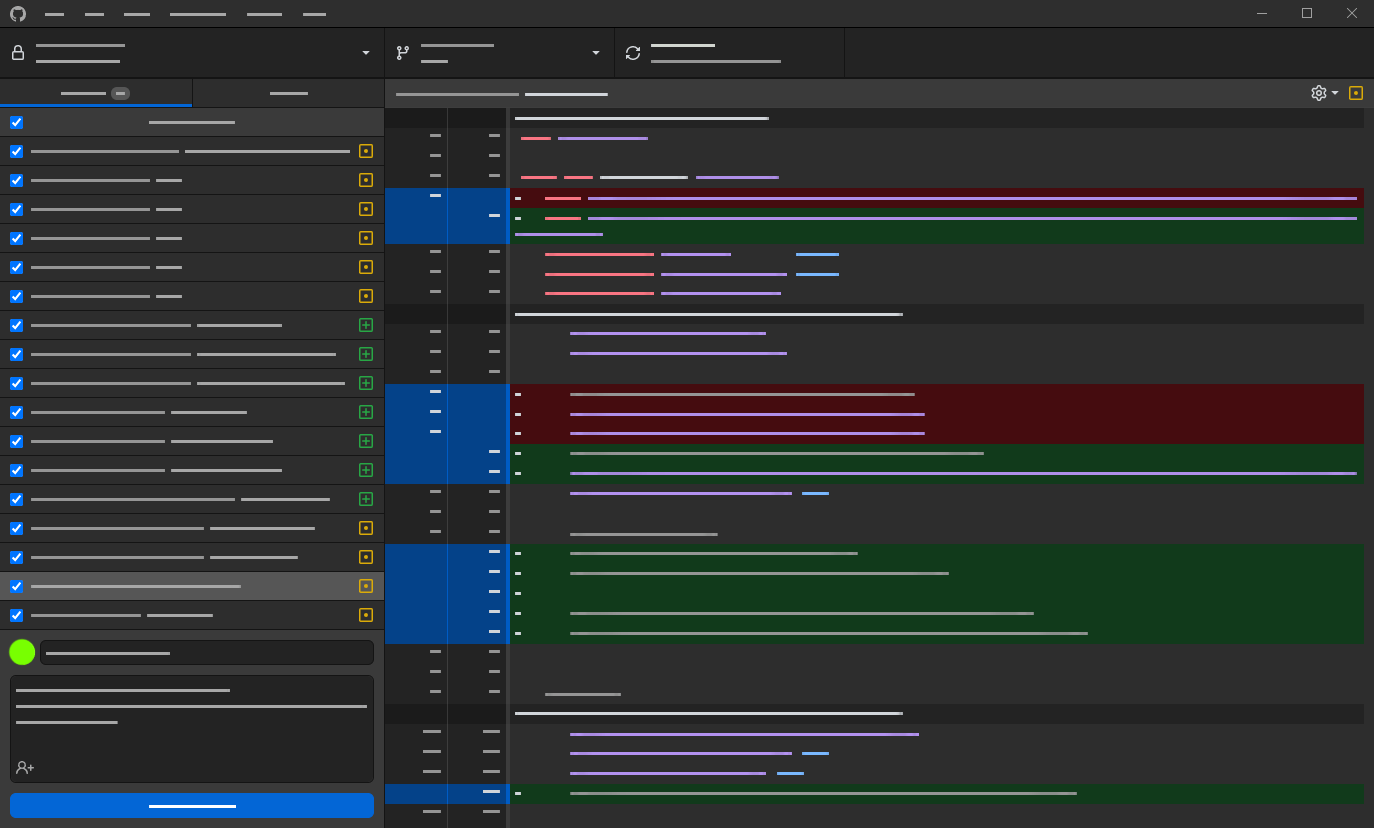The height and width of the screenshot is (828, 1374).
Task: Open the dropdown caret next to the diff gear
Action: pos(1335,93)
